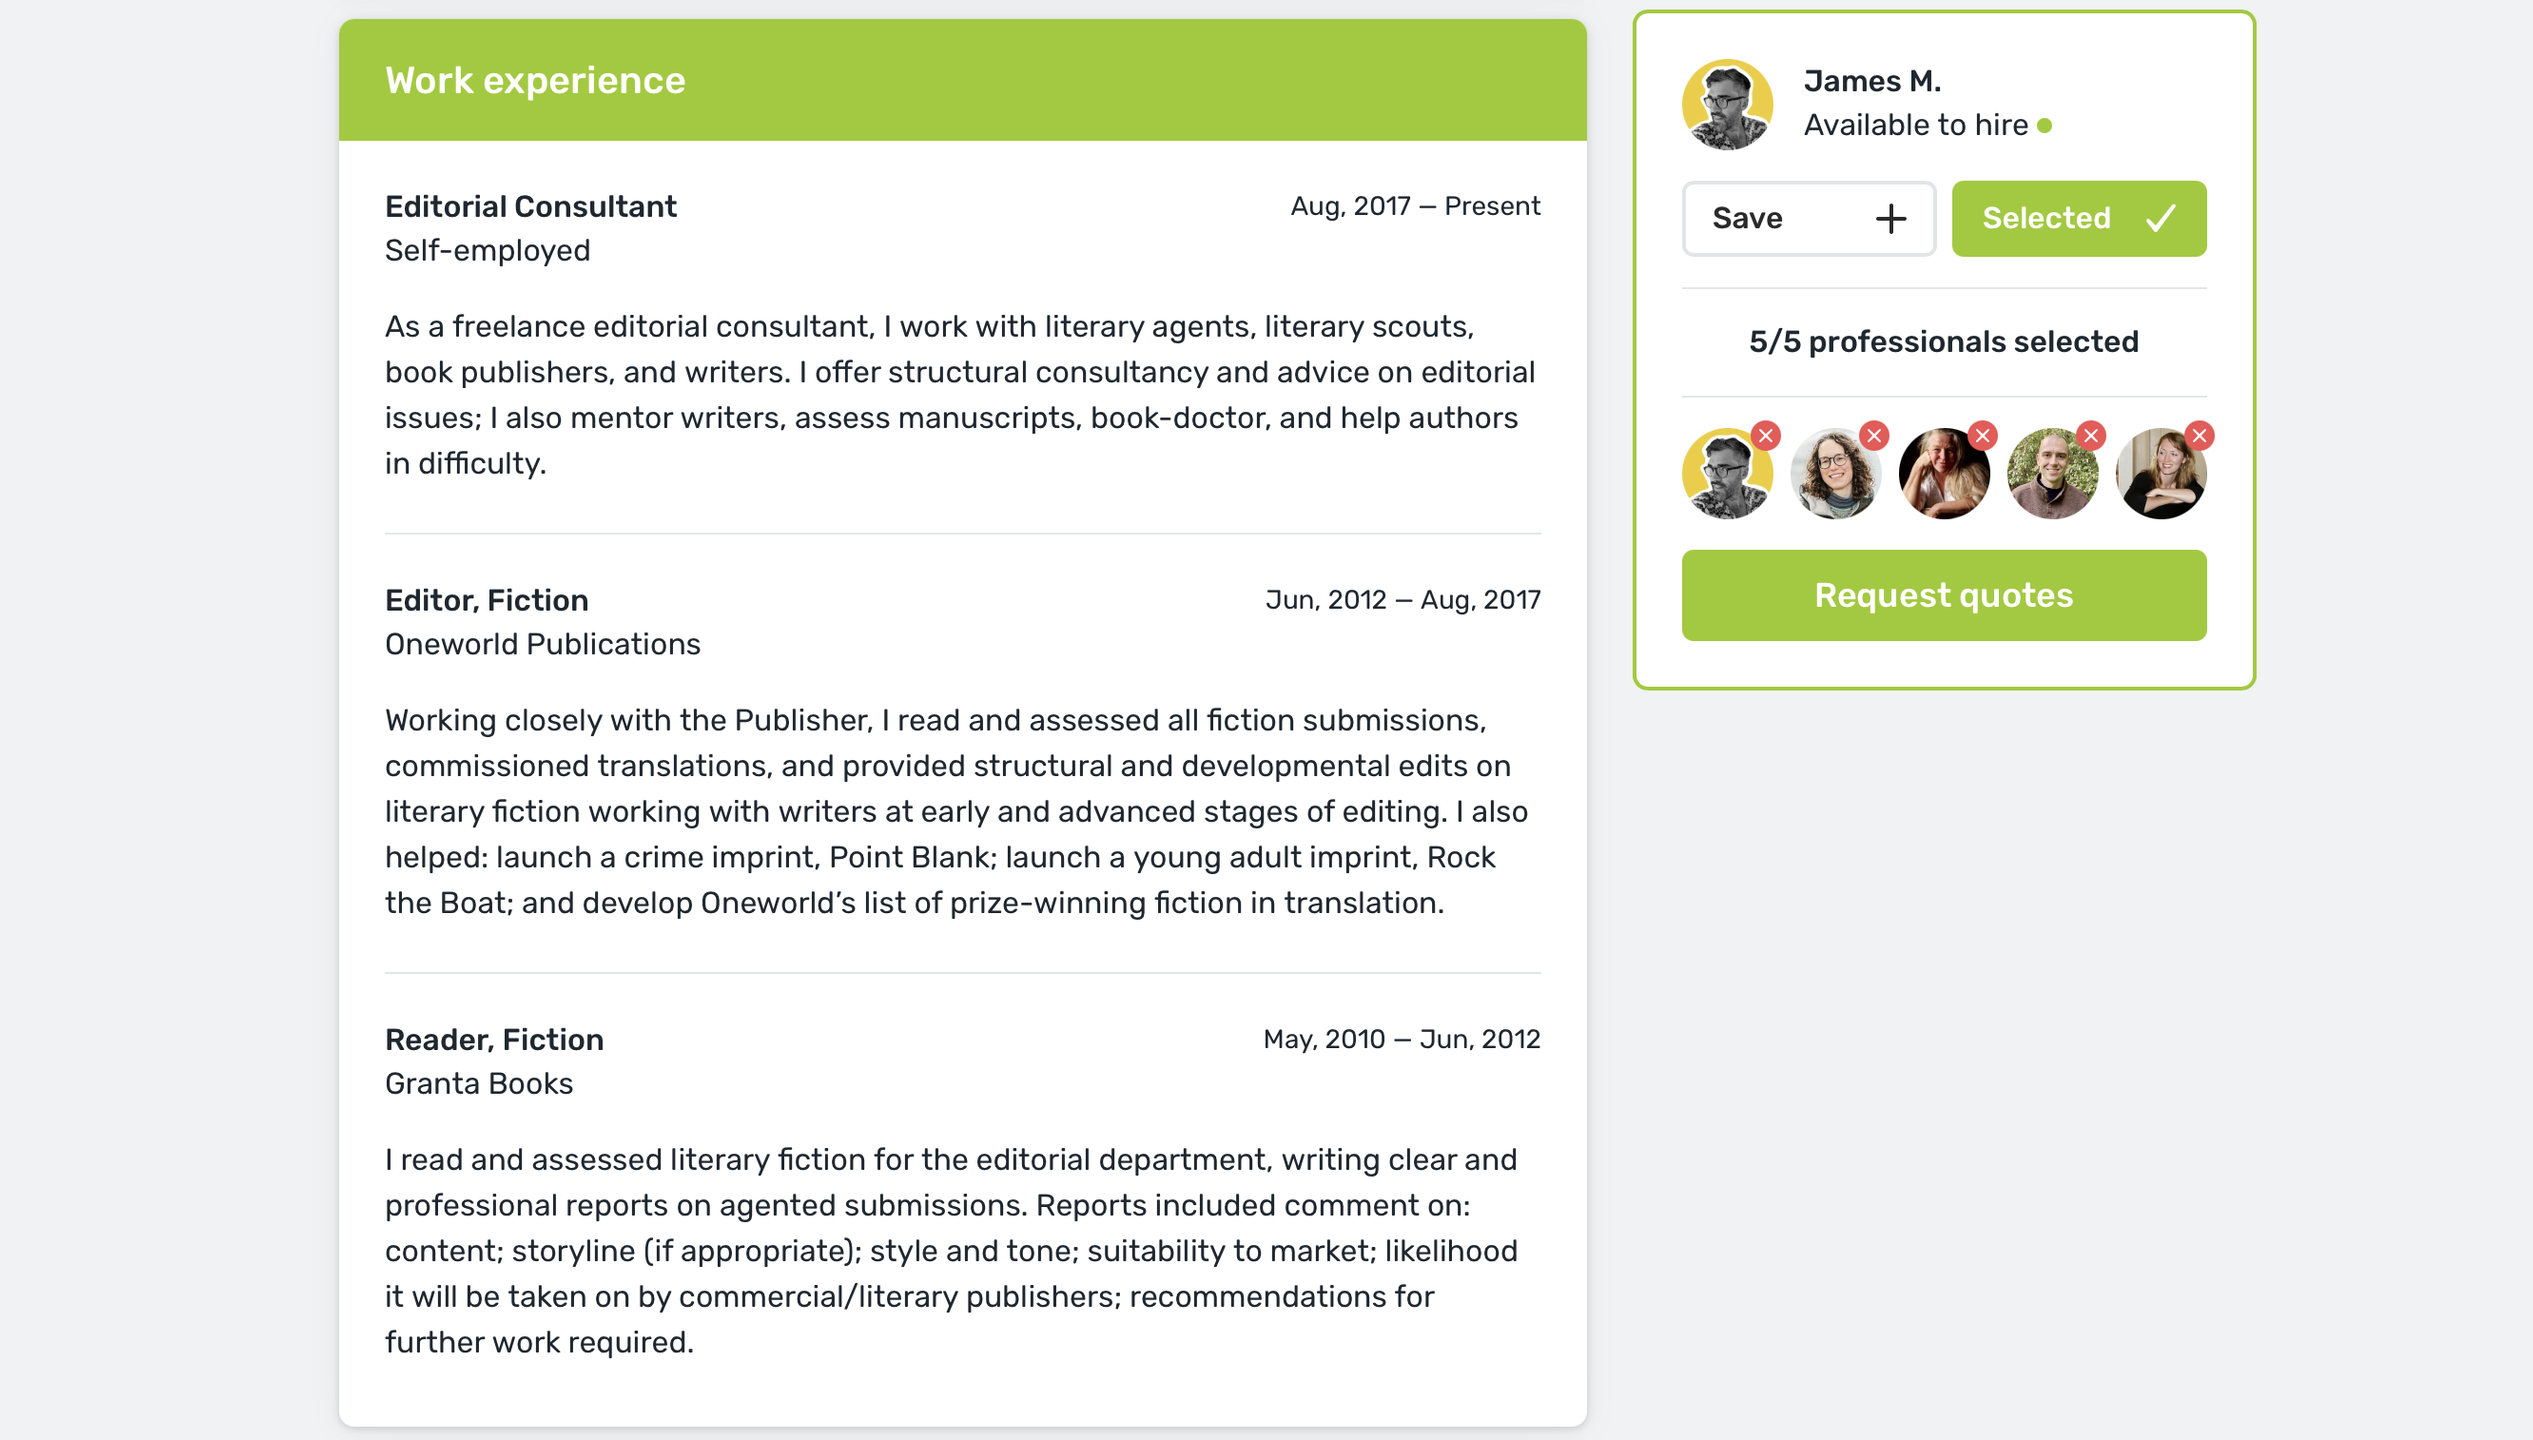Remove the bald man from selected professionals
Screen dimensions: 2533x1440
tap(2090, 436)
